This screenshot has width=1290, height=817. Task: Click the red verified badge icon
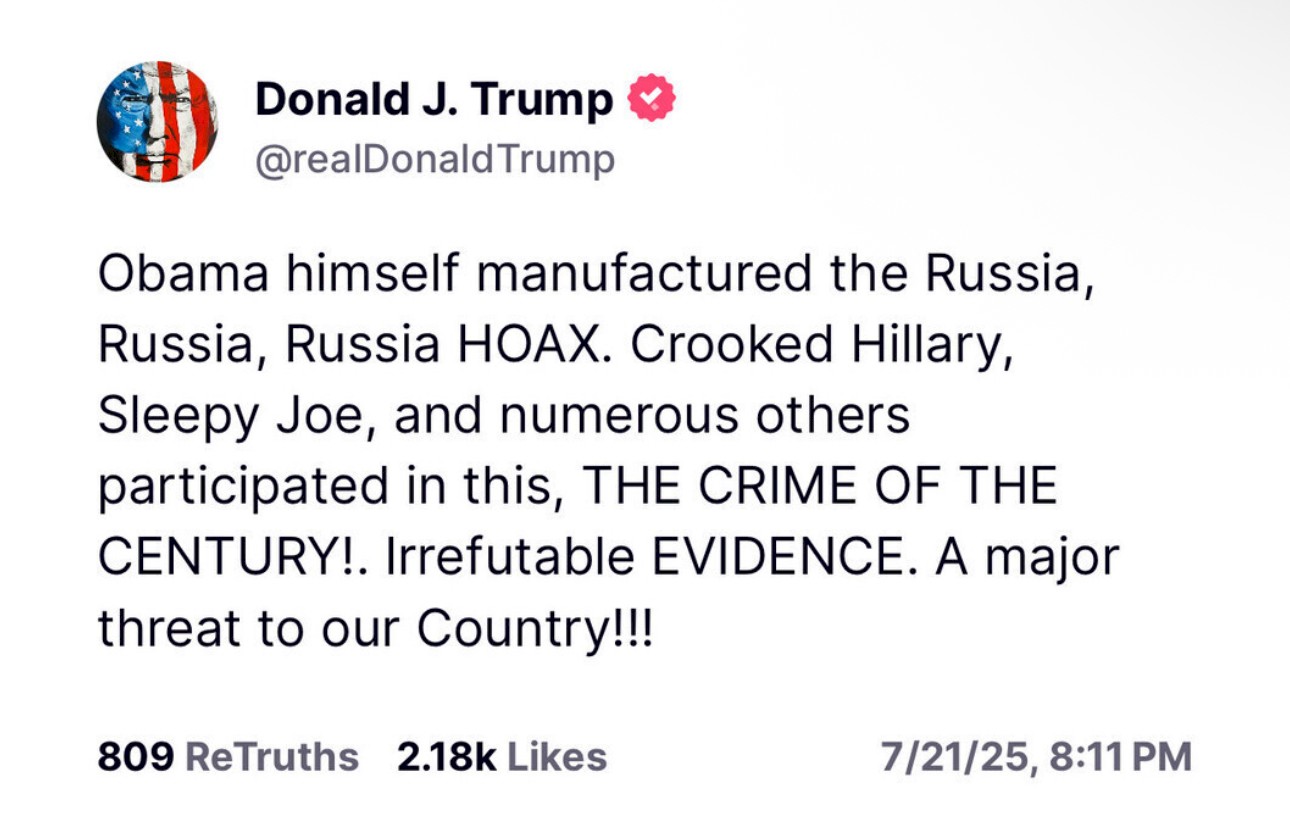coord(651,100)
